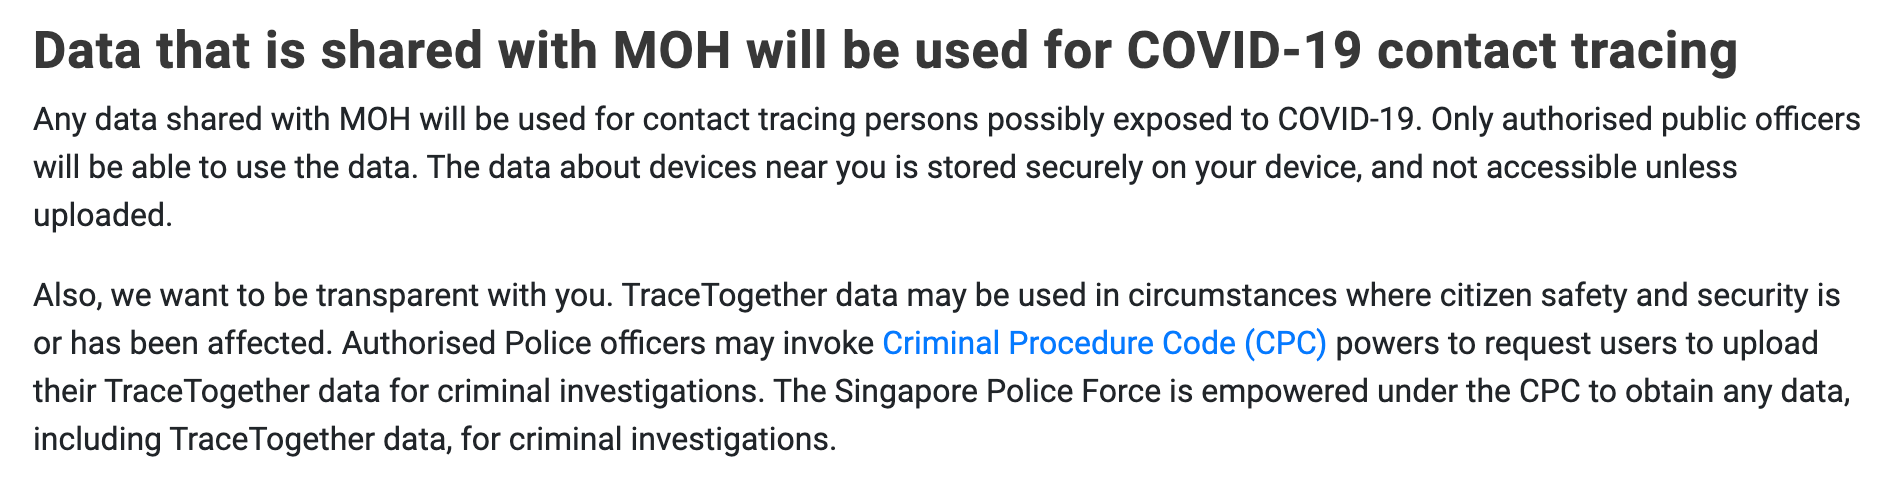The height and width of the screenshot is (490, 1898).
Task: Click the phrase 'citizen safety and security'
Action: (1624, 296)
